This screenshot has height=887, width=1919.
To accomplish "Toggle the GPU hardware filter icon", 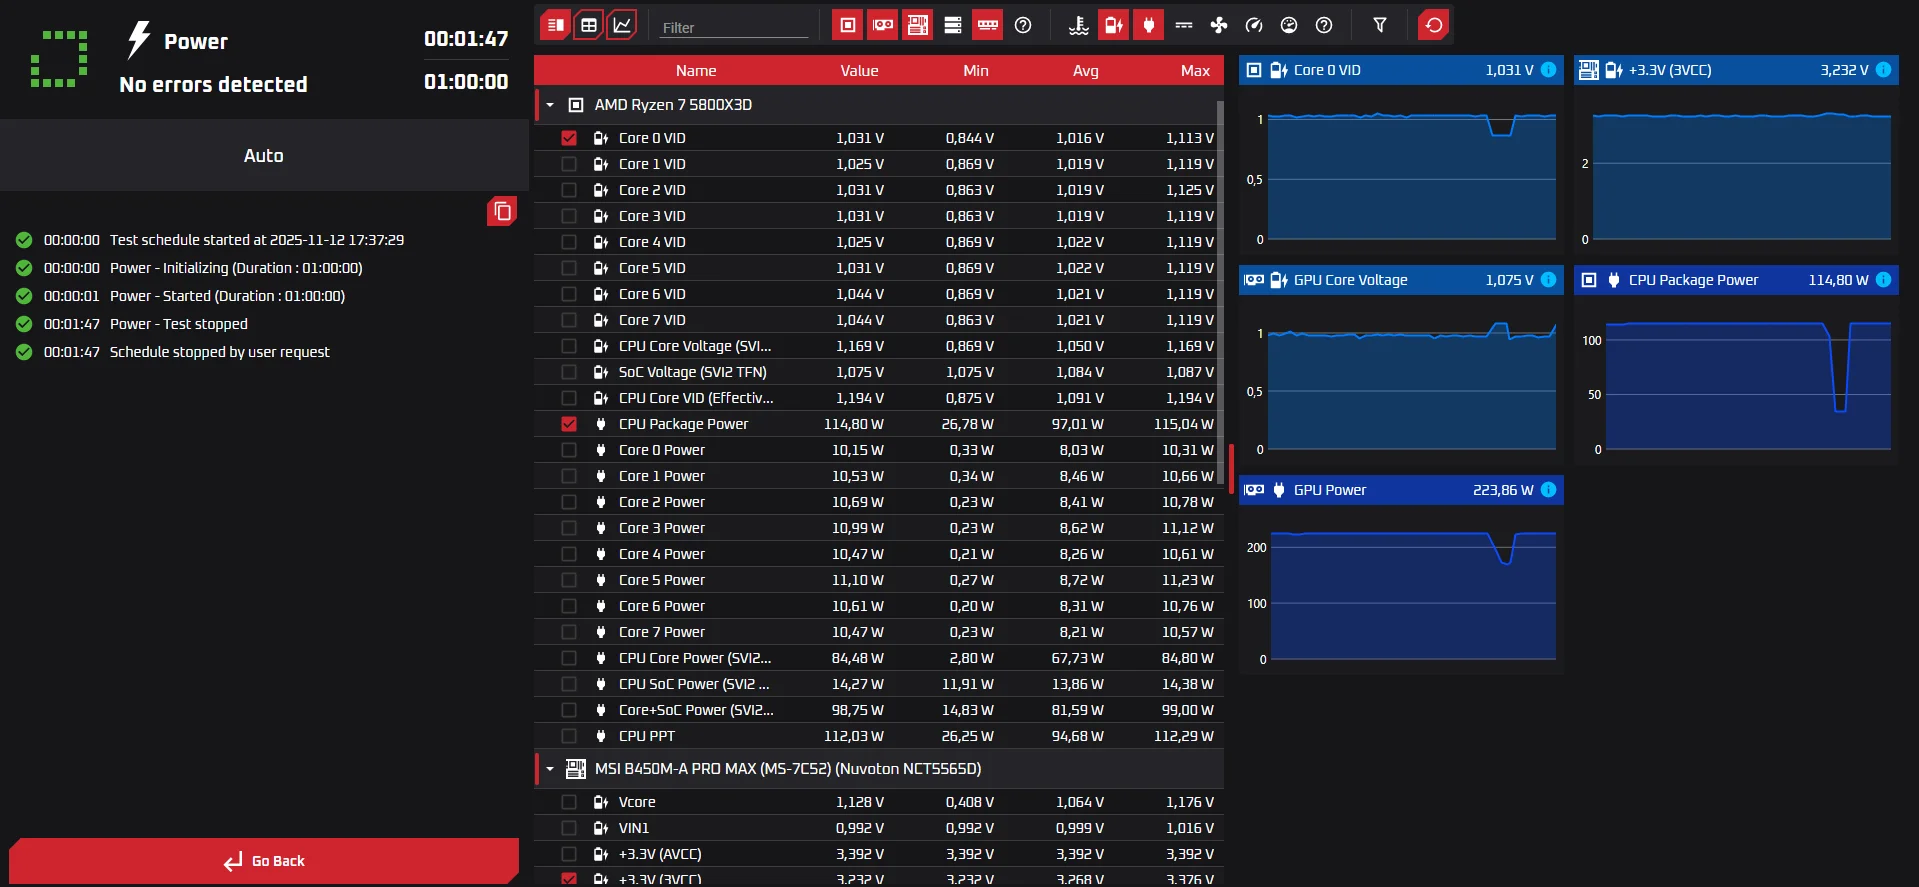I will [x=883, y=25].
